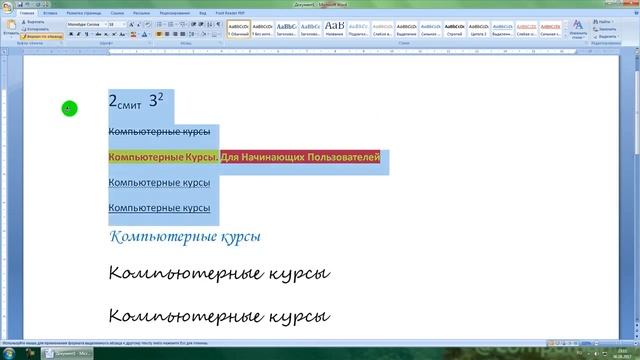The image size is (640, 360).
Task: Click the Grow Font icon
Action: coord(131,24)
